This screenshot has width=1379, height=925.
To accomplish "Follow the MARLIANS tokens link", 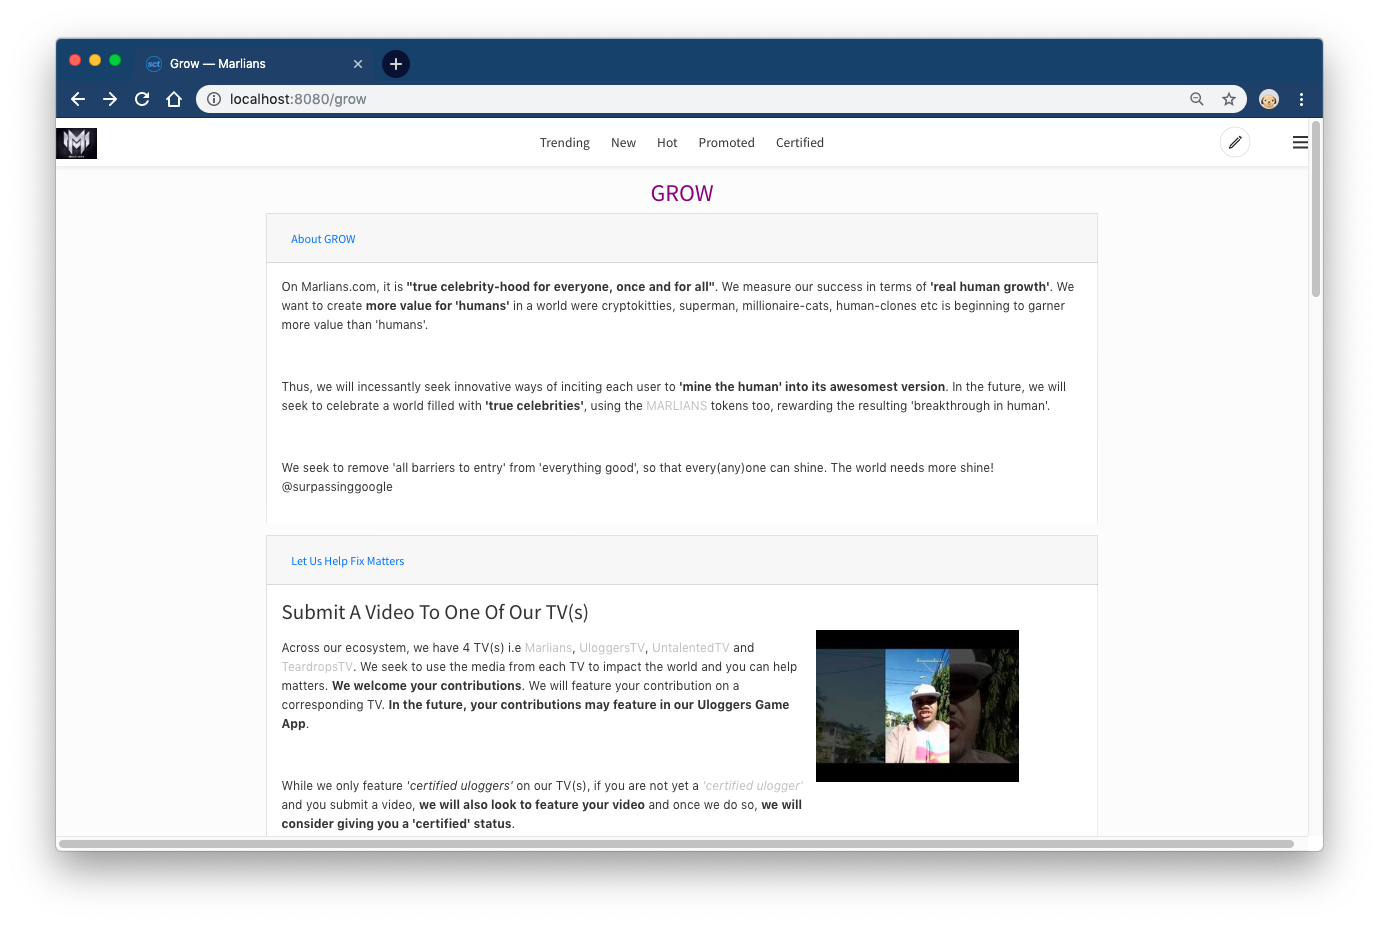I will coord(677,406).
